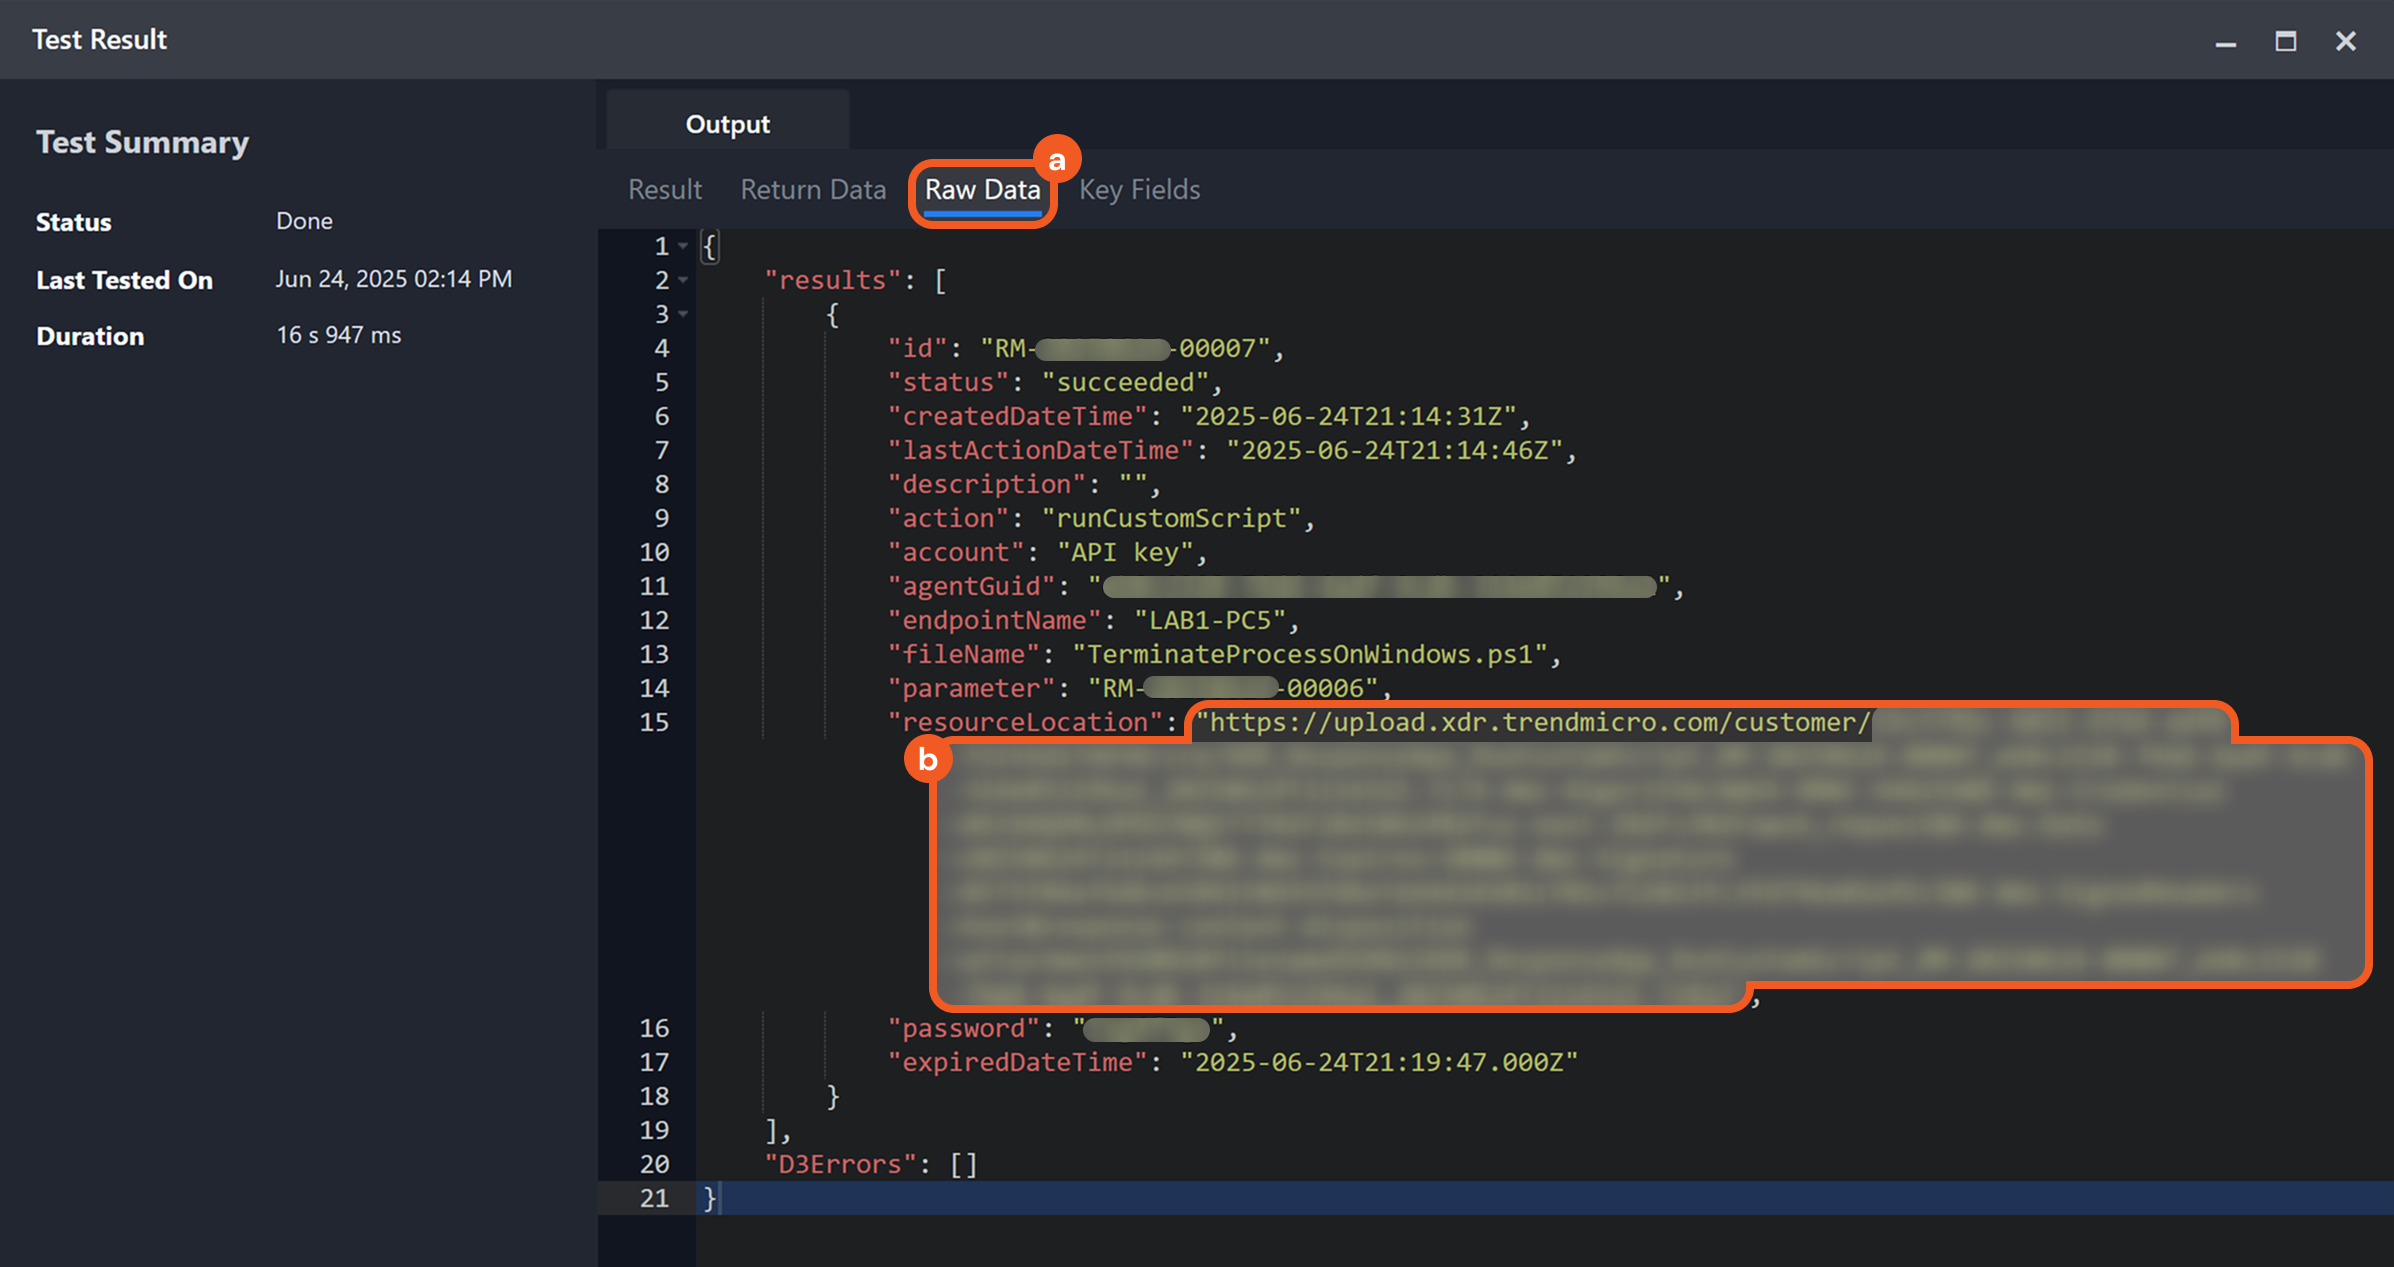This screenshot has height=1267, width=2394.
Task: Click the expiredDateTime value
Action: pos(1378,1062)
